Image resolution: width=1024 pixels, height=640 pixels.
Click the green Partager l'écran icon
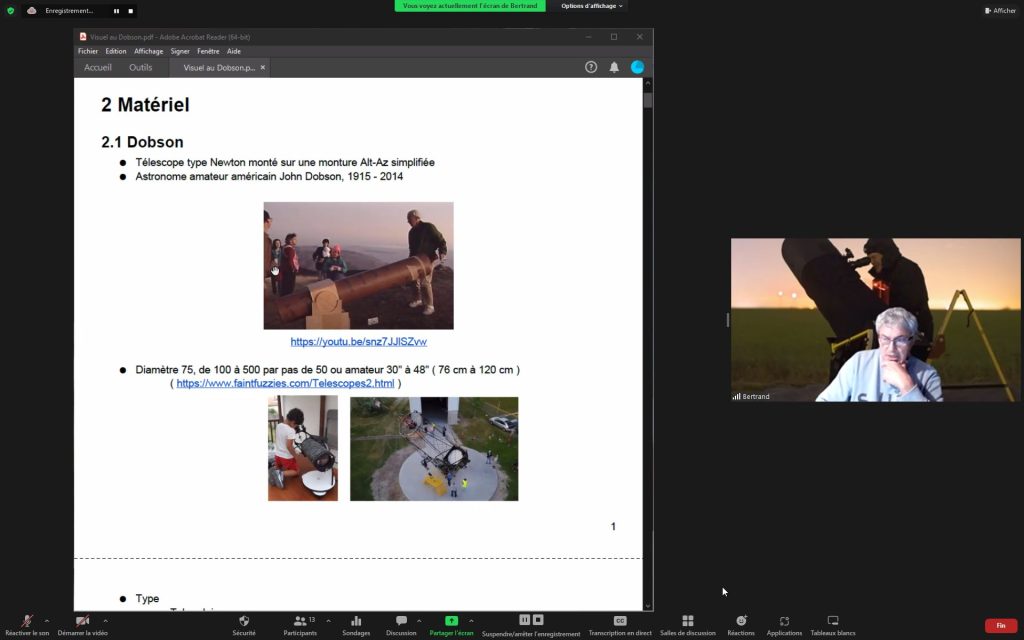point(451,621)
